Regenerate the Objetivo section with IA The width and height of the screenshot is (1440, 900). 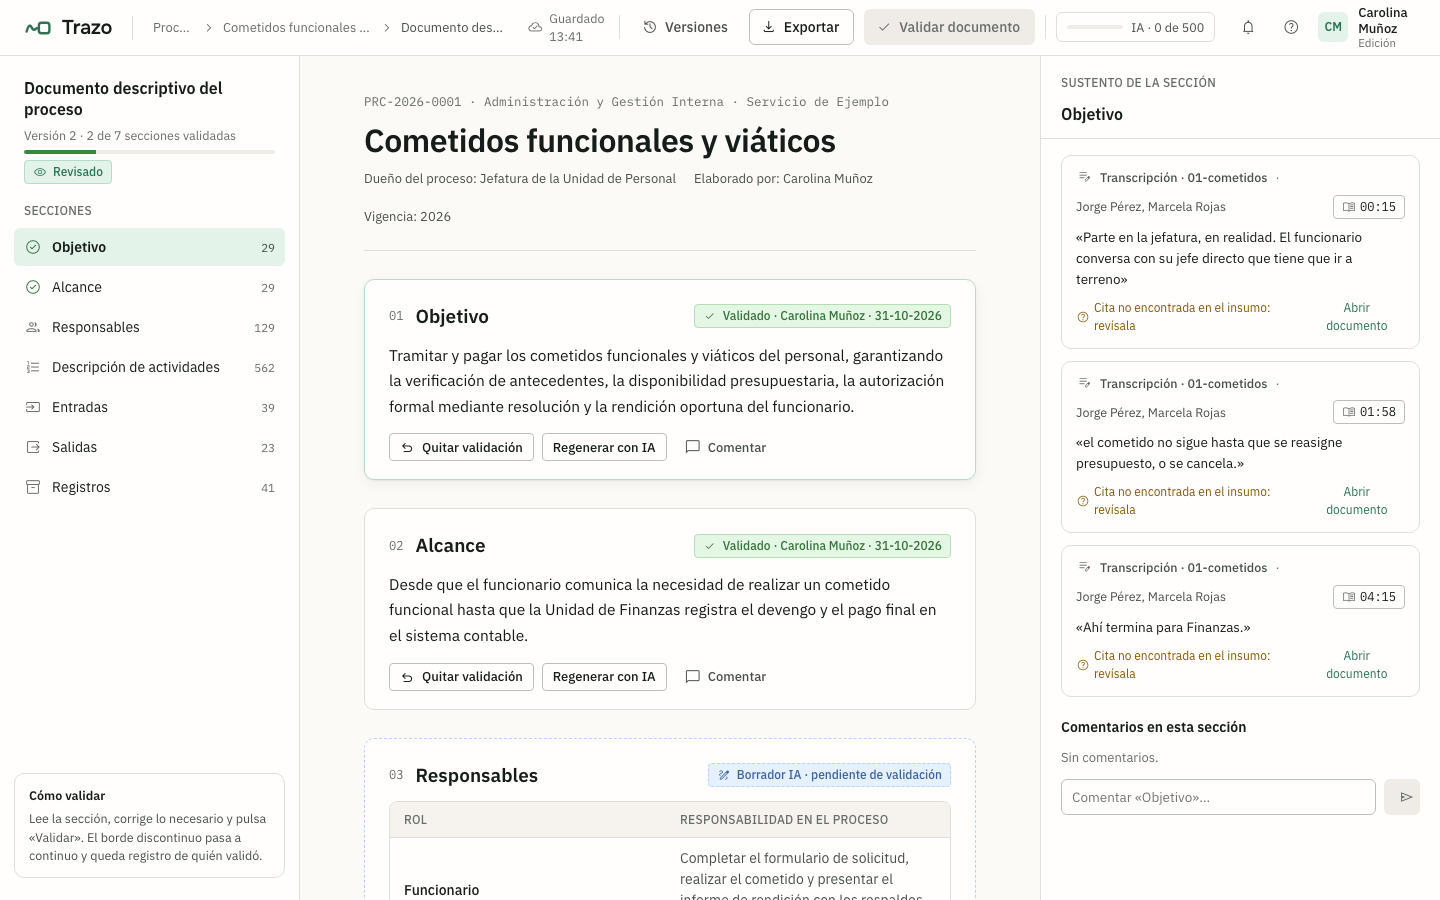click(604, 447)
